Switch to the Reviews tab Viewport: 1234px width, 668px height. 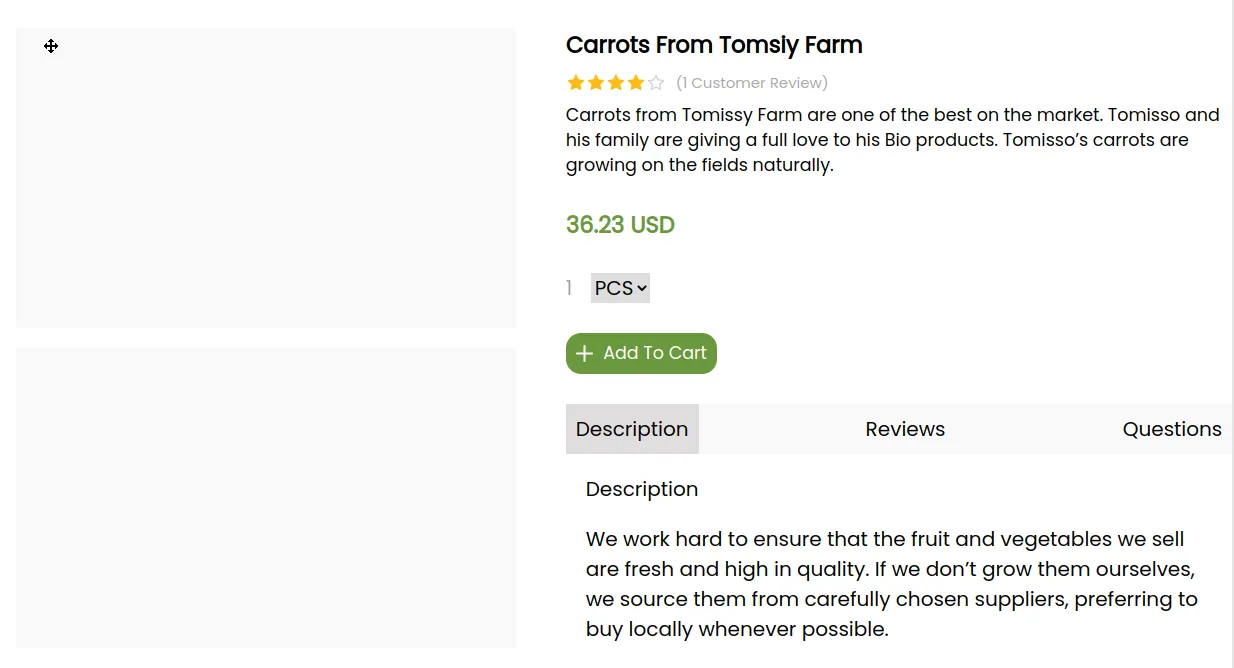point(905,429)
